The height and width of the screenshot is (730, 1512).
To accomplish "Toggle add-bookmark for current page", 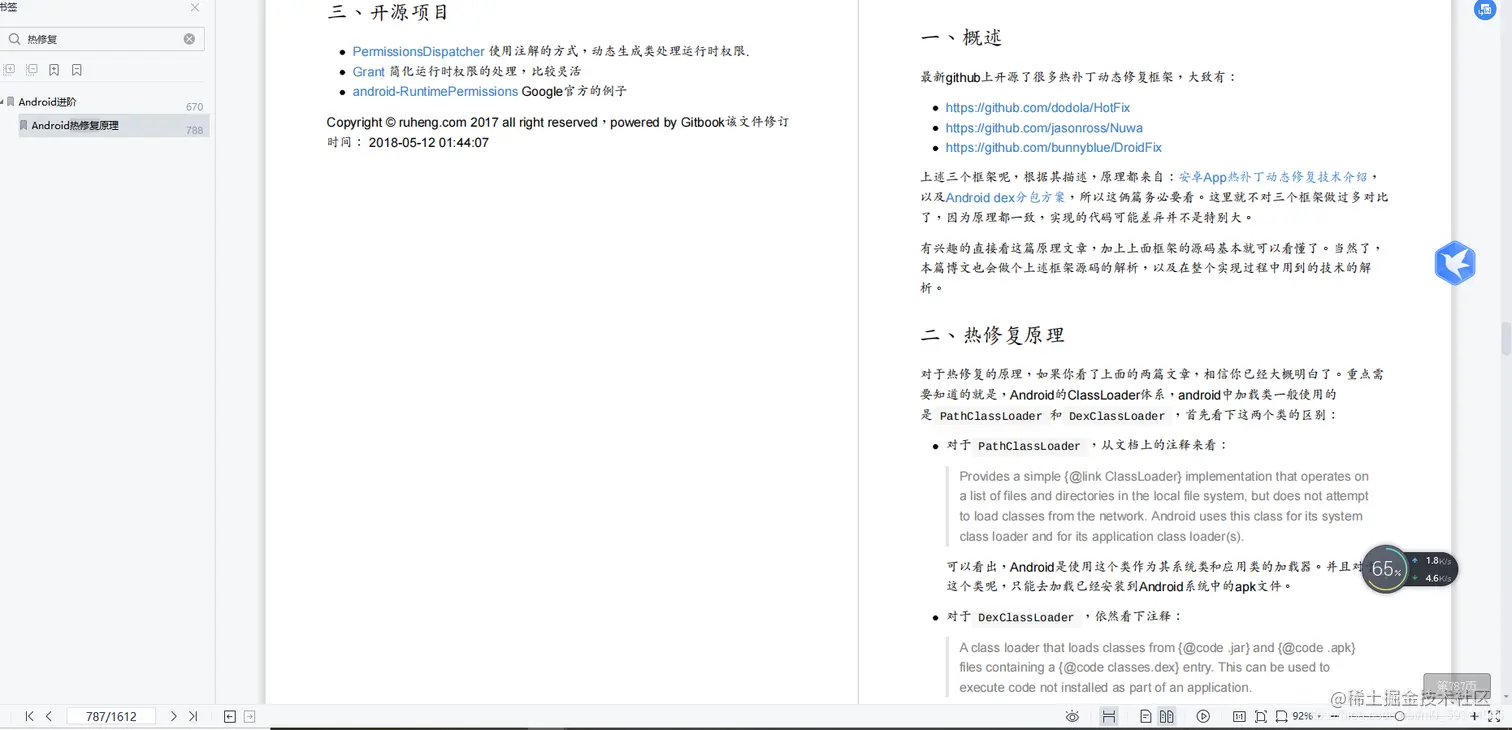I will pyautogui.click(x=54, y=69).
